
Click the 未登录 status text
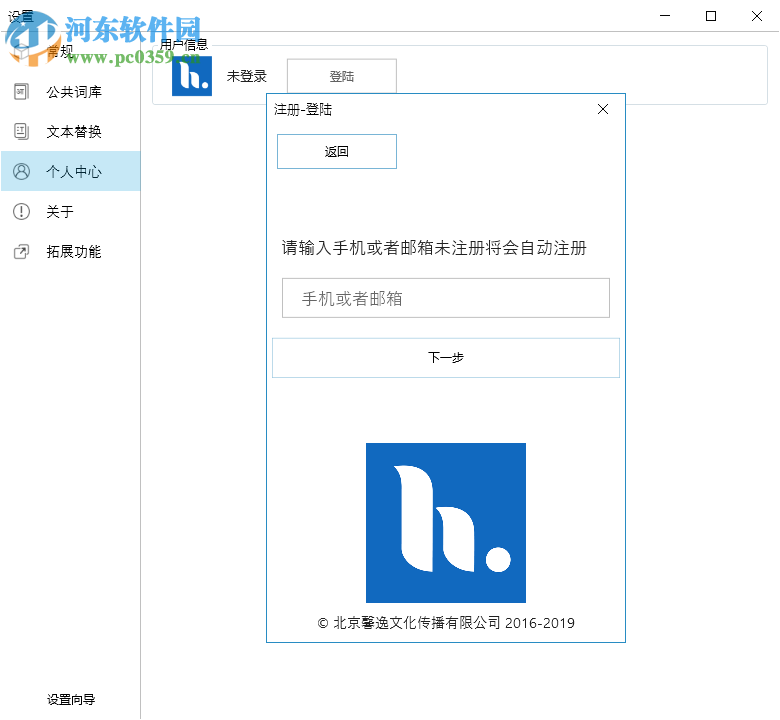click(x=247, y=76)
